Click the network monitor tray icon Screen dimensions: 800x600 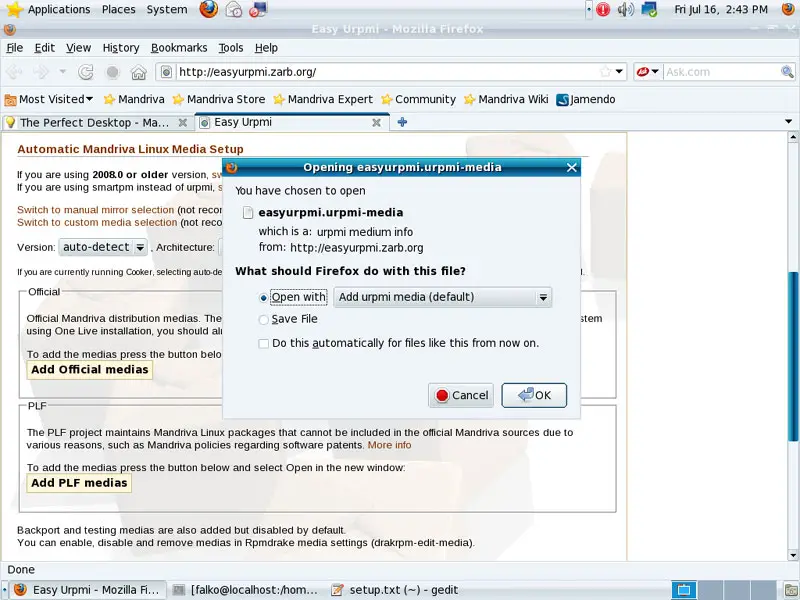tap(649, 9)
